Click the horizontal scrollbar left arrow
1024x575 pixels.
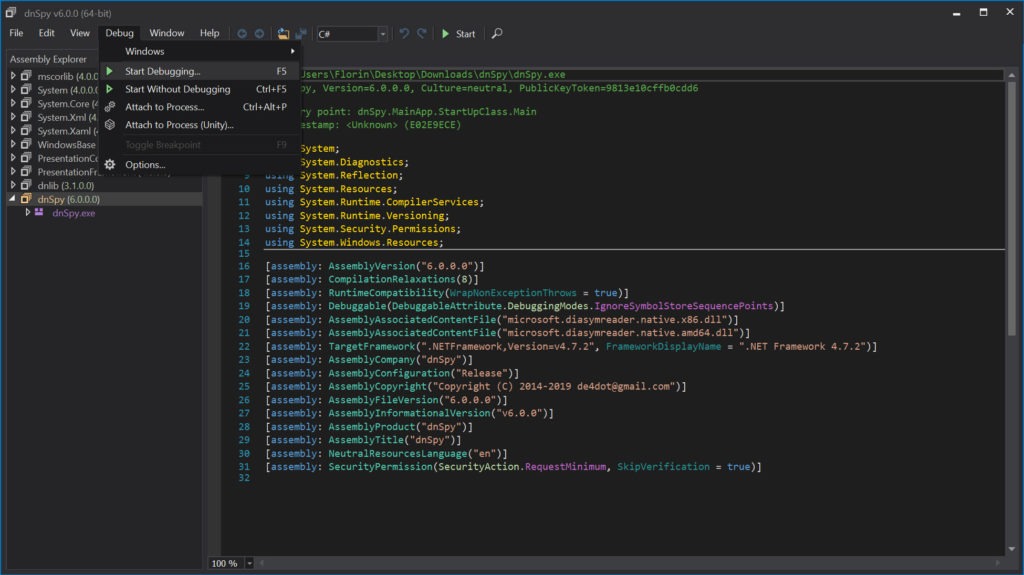pos(262,563)
